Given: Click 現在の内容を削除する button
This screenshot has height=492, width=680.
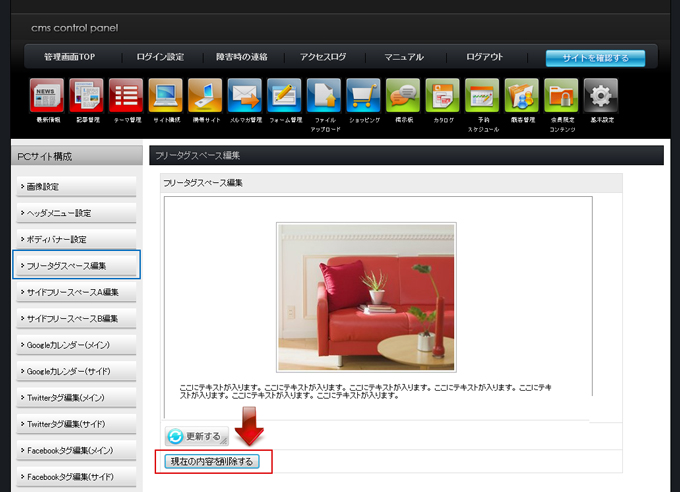Looking at the screenshot, I should tap(211, 461).
